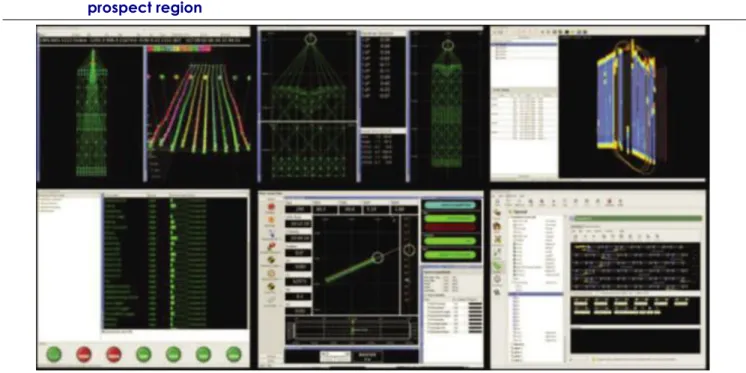Click the upper yellow-black checkered icon in center-bottom sidebar
Viewport: 746px width, 373px height.
pyautogui.click(x=272, y=260)
